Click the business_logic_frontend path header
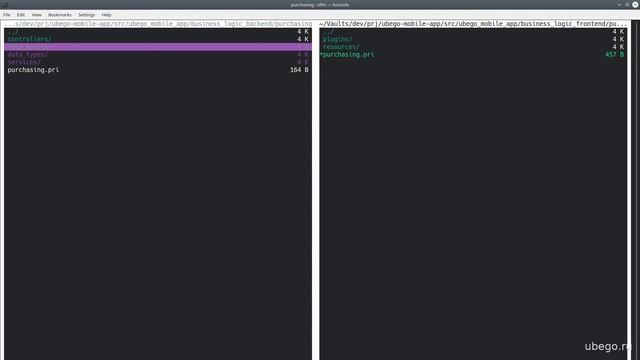The width and height of the screenshot is (640, 360). pyautogui.click(x=473, y=24)
